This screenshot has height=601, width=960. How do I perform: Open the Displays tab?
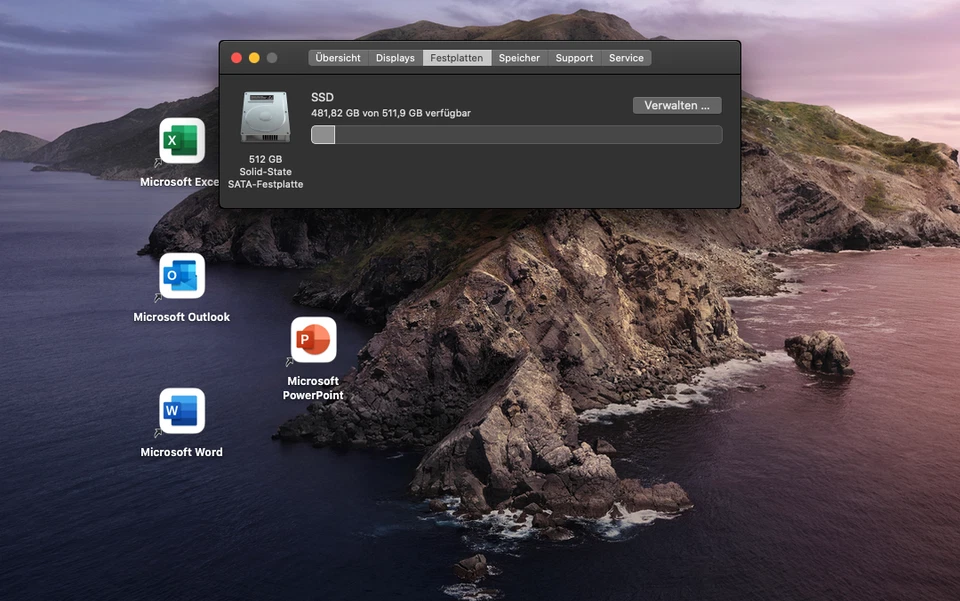[x=395, y=58]
